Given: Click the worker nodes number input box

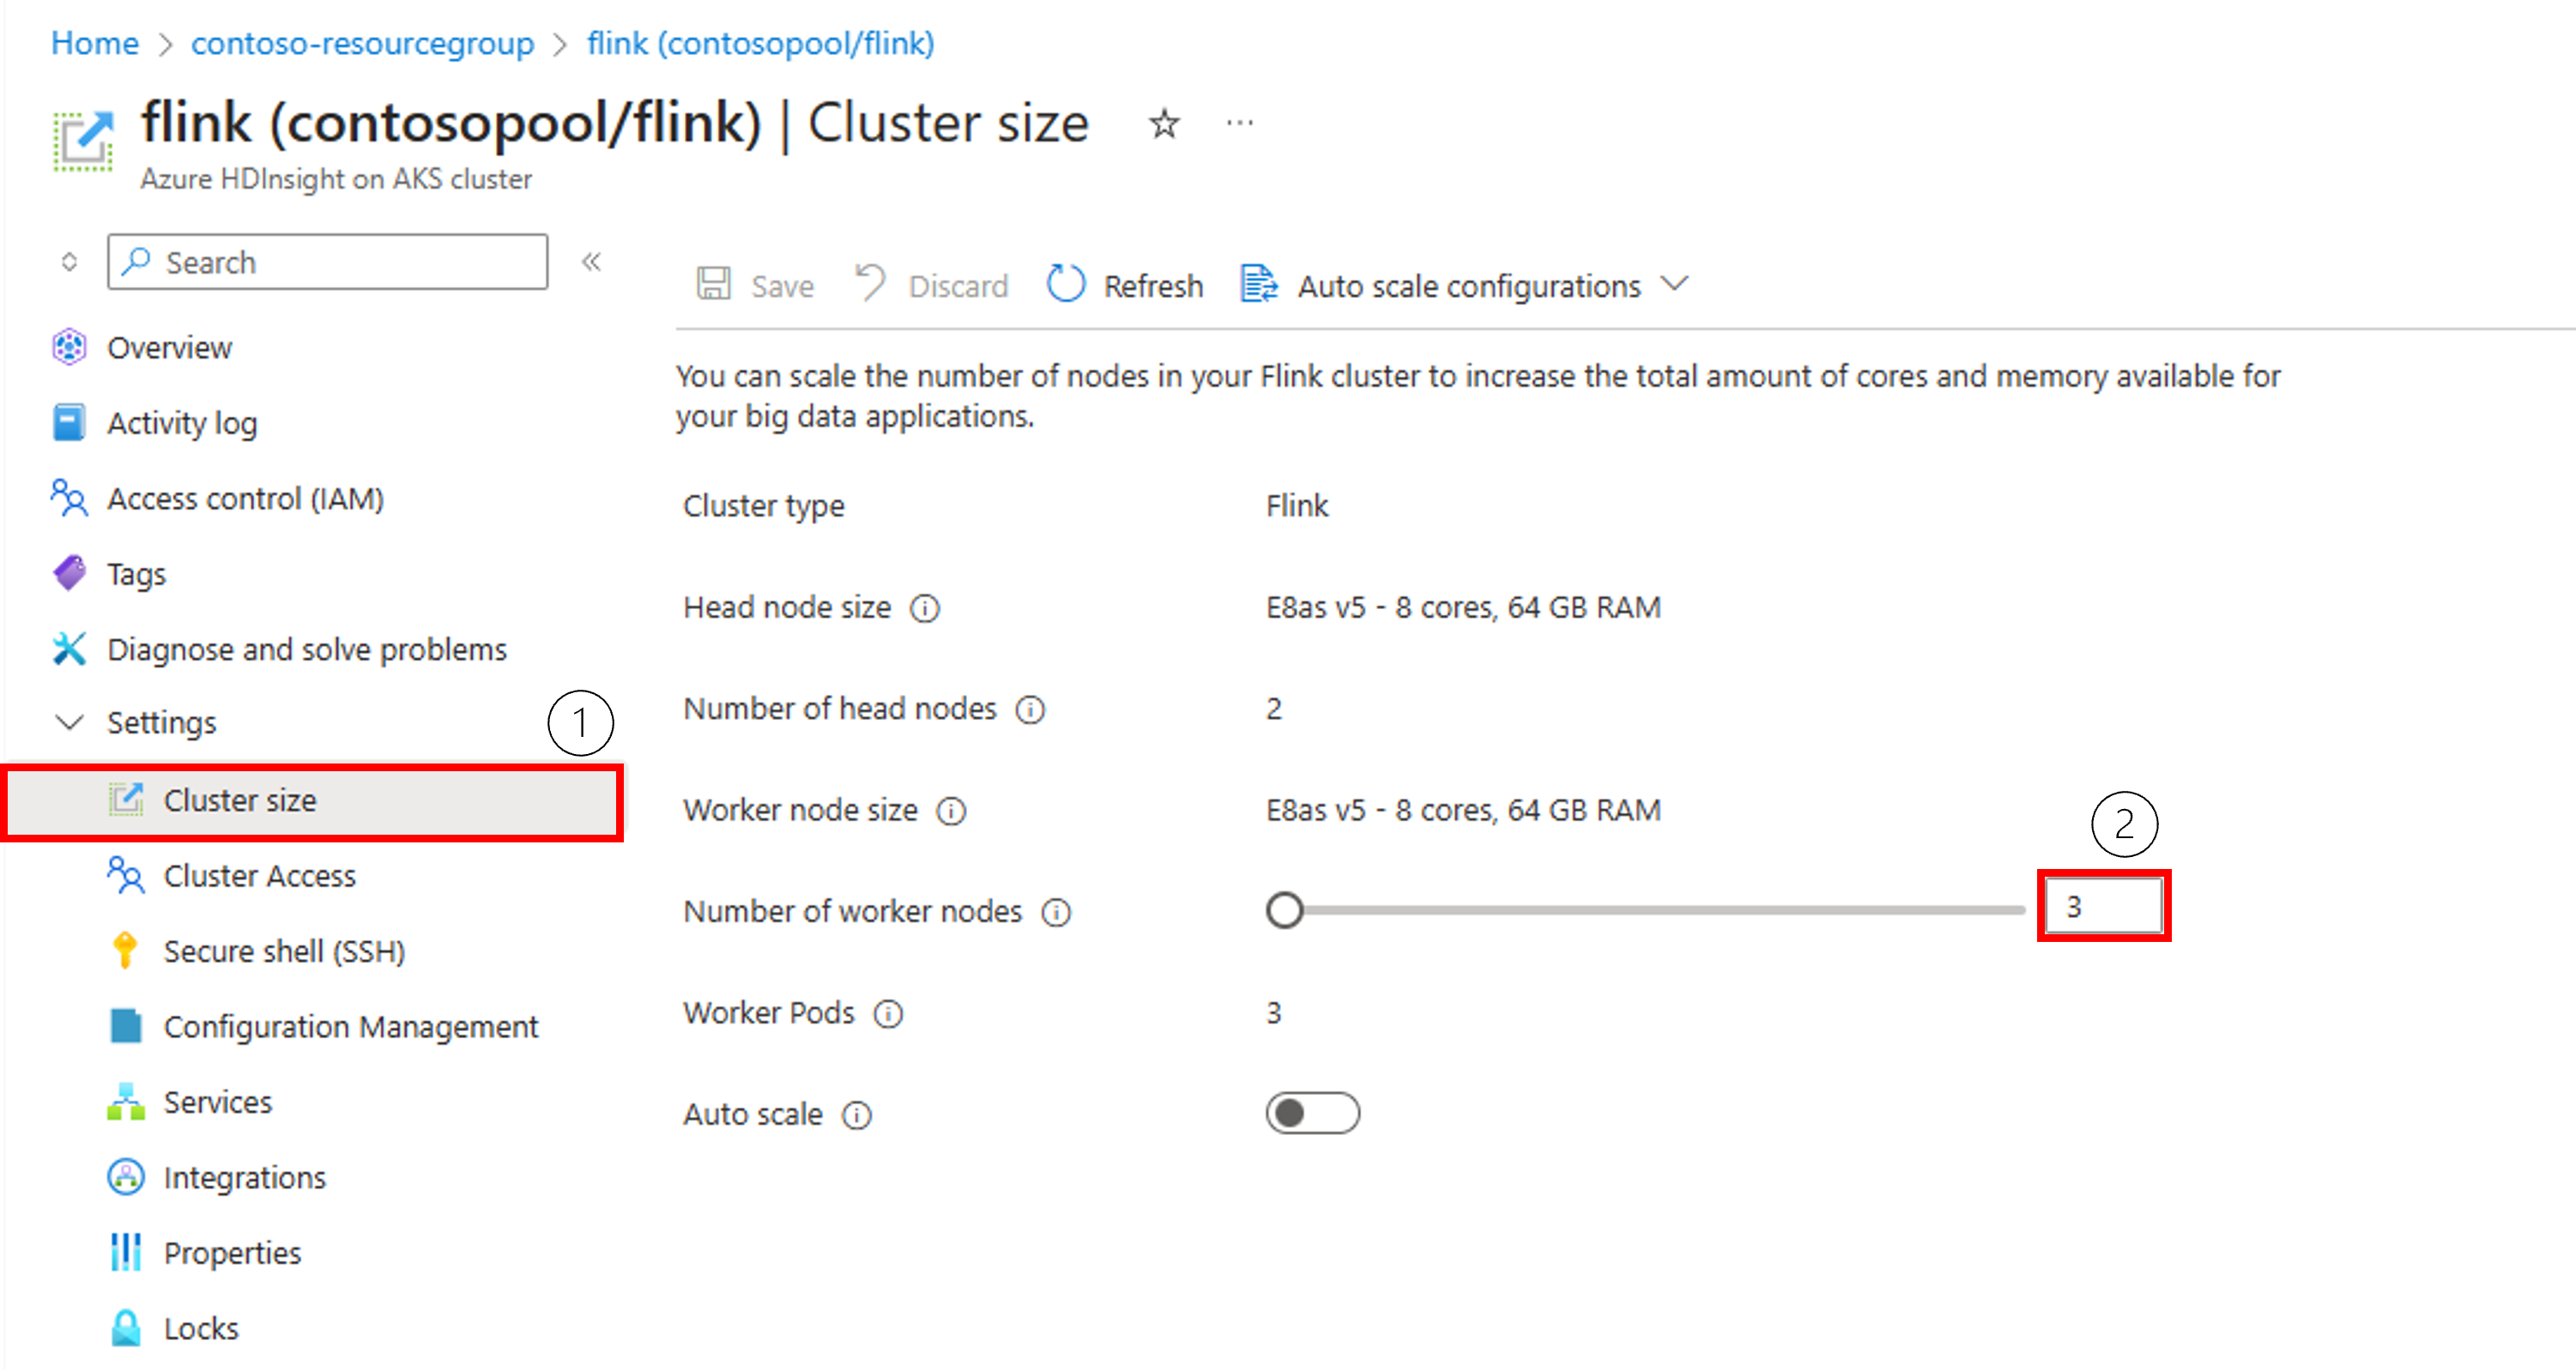Looking at the screenshot, I should (2103, 907).
